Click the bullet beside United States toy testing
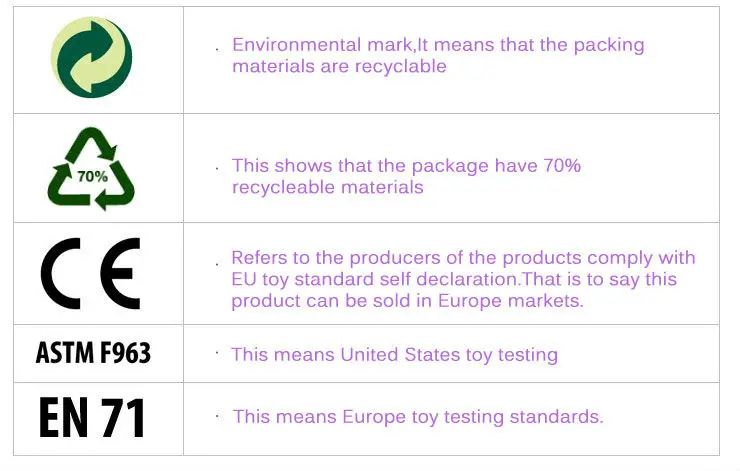Screen dimensions: 740x471 pyautogui.click(x=217, y=353)
